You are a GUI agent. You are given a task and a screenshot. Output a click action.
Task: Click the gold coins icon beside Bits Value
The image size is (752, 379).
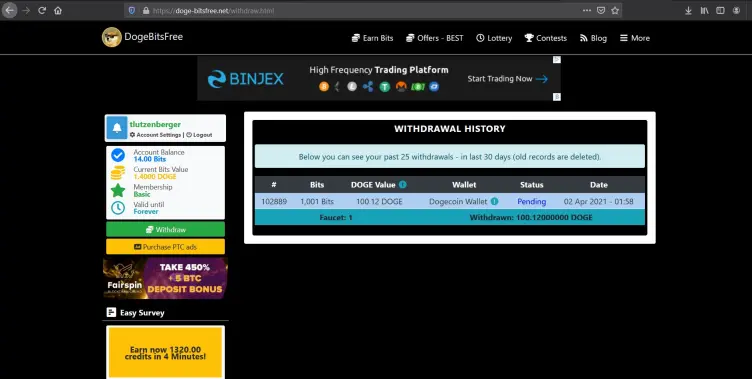pos(118,173)
